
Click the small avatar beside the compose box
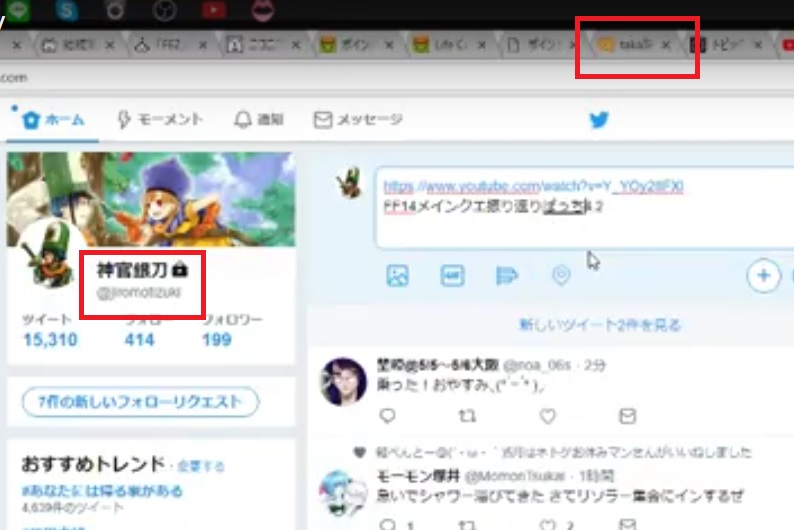click(x=349, y=183)
